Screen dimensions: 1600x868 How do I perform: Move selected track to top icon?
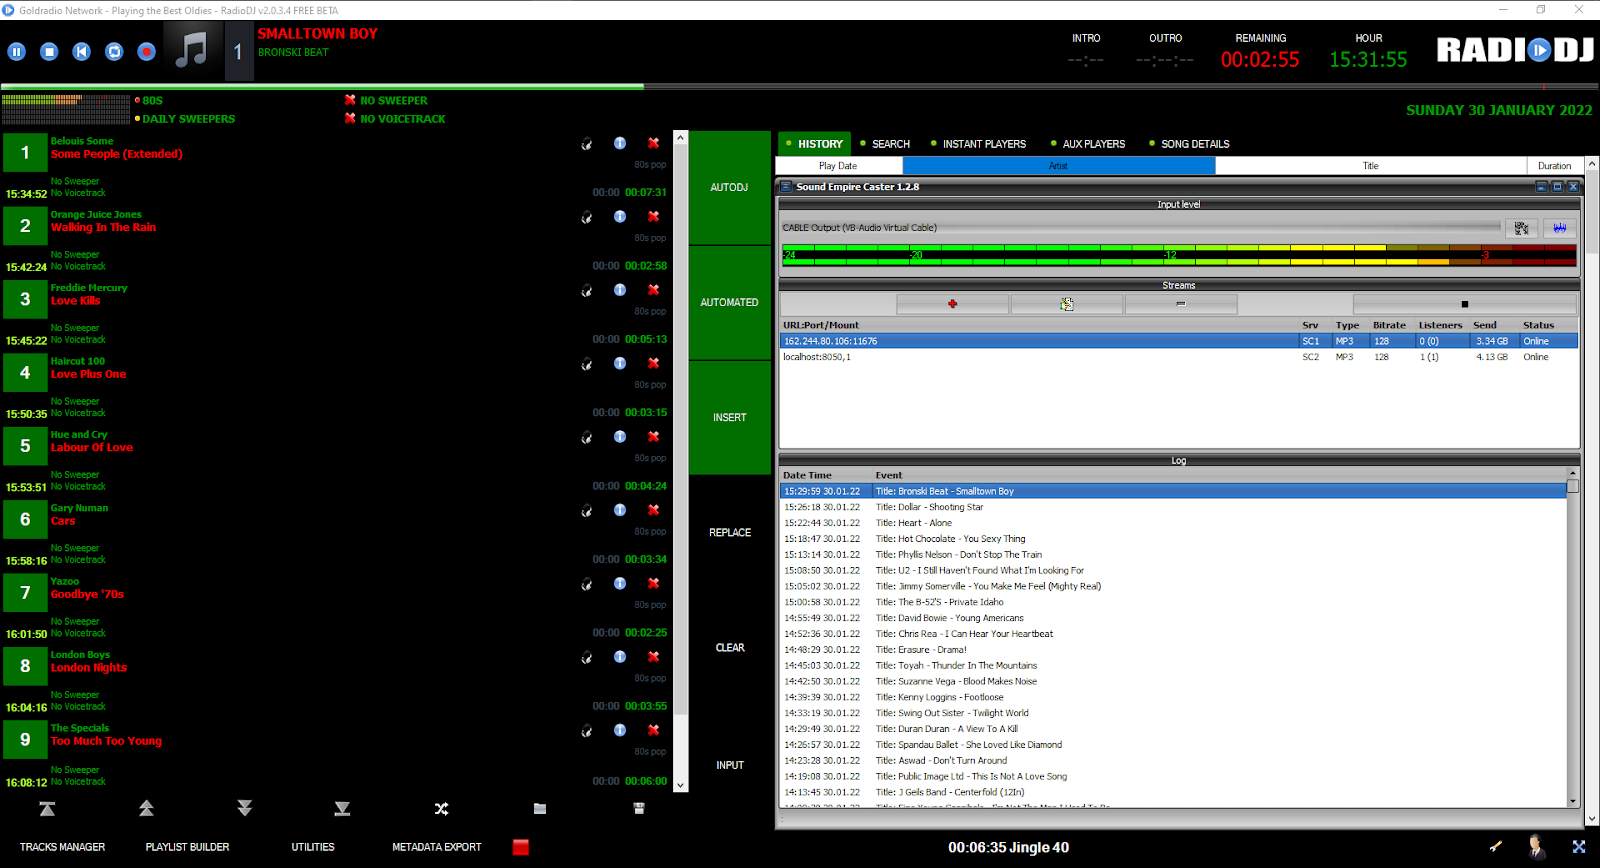[47, 808]
